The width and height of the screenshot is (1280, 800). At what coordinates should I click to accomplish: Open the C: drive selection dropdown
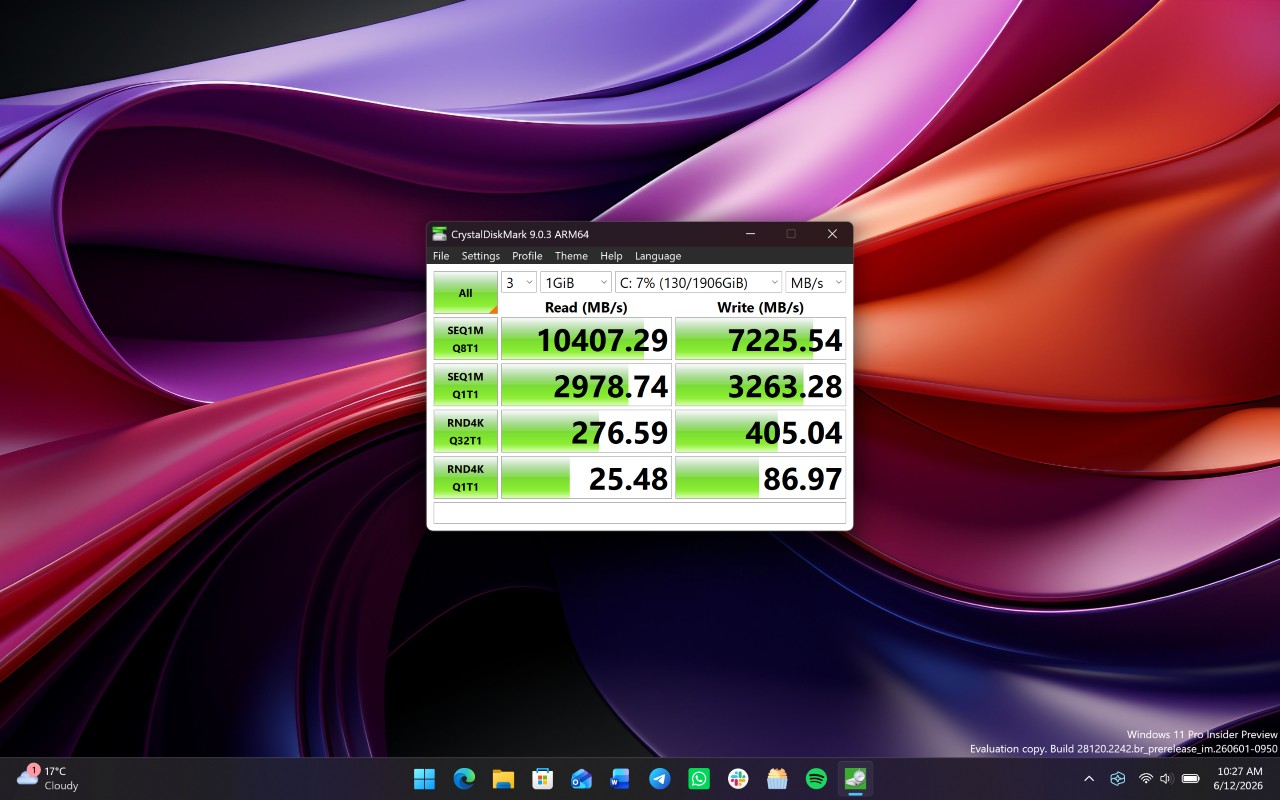(x=699, y=283)
